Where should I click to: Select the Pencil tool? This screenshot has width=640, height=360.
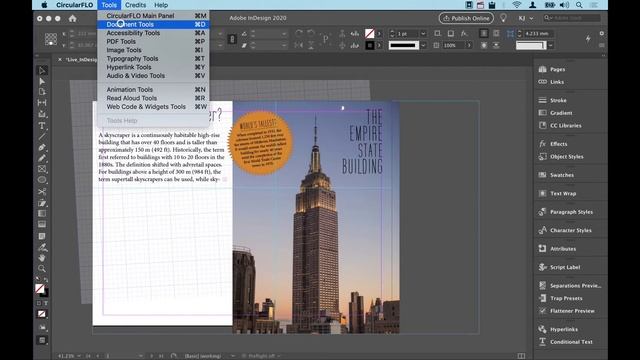tap(42, 158)
